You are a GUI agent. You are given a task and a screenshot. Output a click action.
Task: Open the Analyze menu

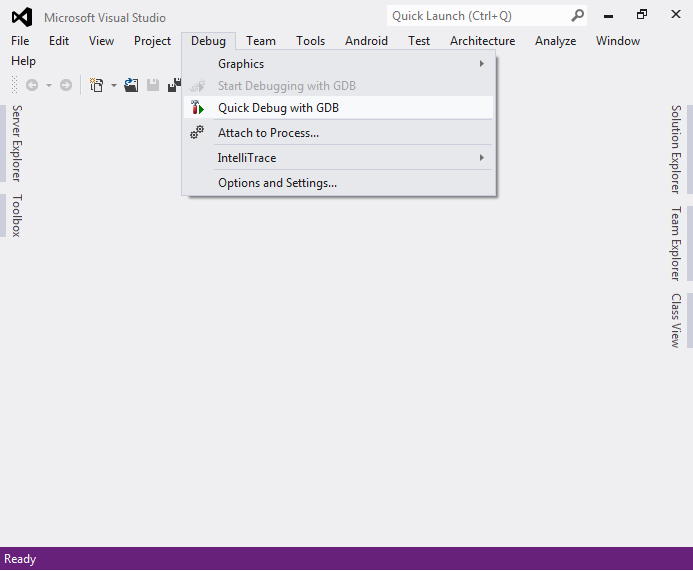coord(556,41)
